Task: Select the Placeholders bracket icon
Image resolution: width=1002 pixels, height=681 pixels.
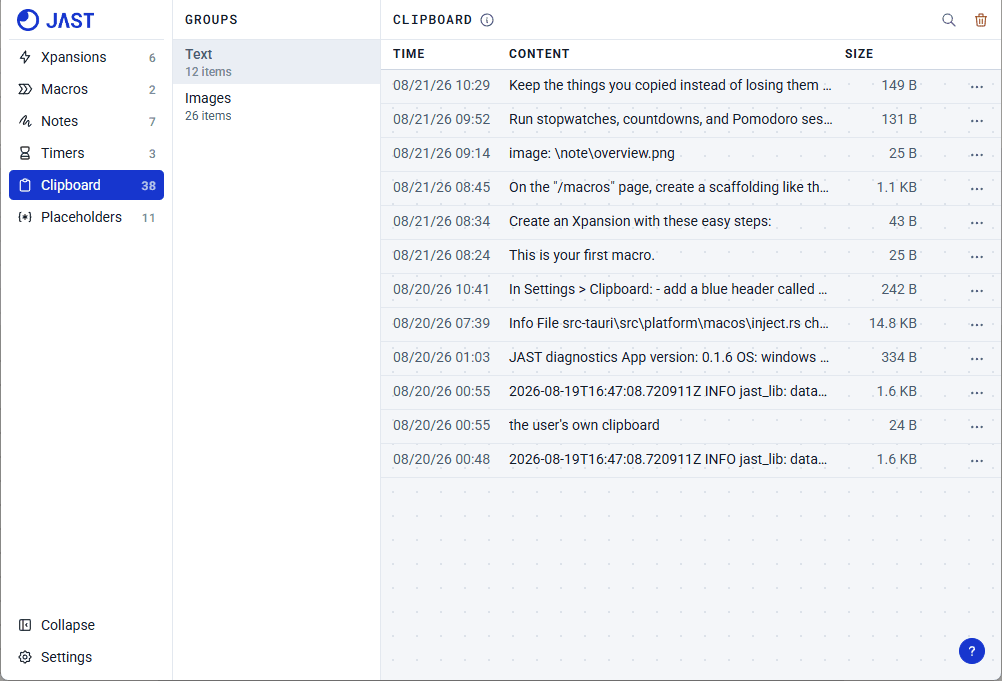Action: pos(25,217)
